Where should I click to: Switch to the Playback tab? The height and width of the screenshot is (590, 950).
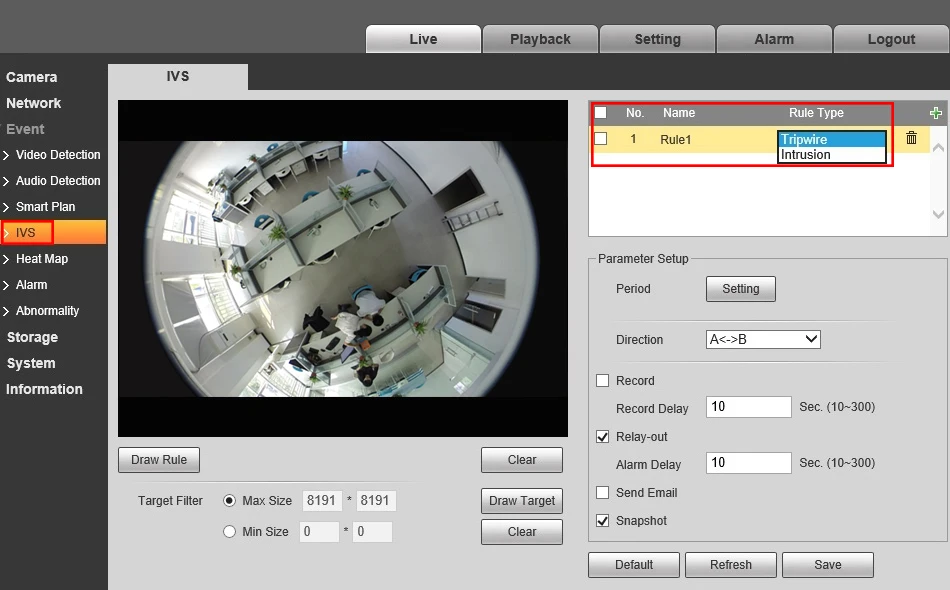(540, 39)
